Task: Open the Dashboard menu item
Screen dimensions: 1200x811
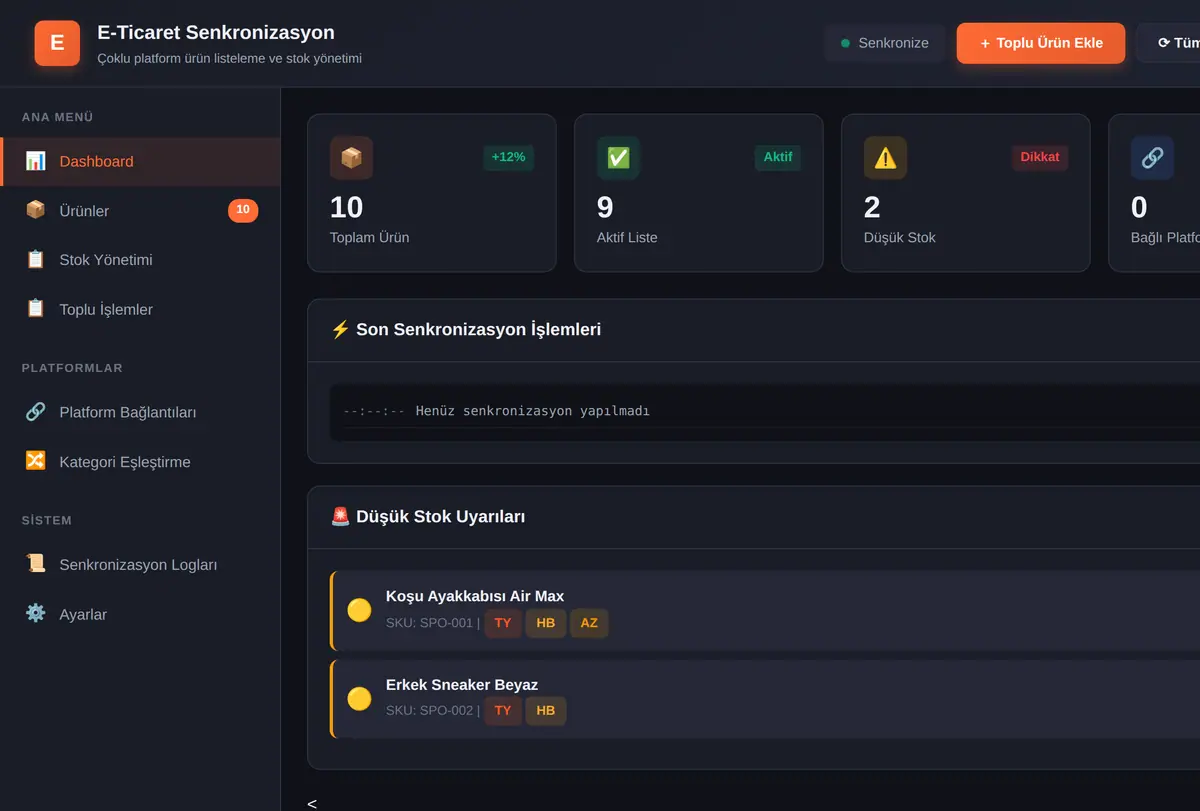Action: pyautogui.click(x=140, y=161)
